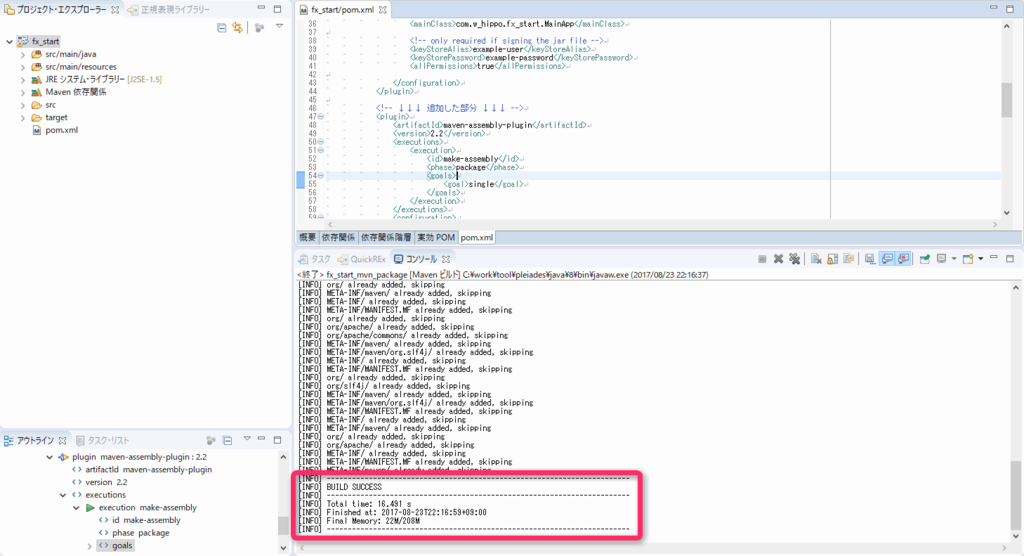Toggle show console on standard error change
The width and height of the screenshot is (1024, 556).
(x=903, y=259)
